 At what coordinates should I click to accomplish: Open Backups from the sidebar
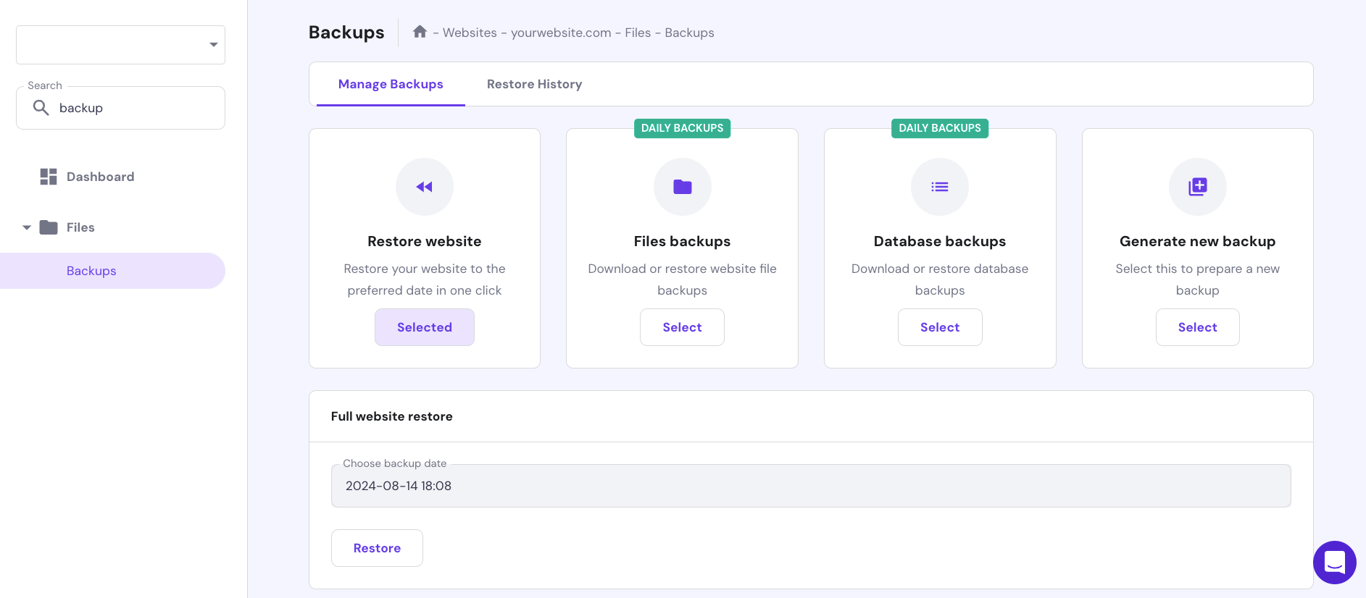point(91,270)
